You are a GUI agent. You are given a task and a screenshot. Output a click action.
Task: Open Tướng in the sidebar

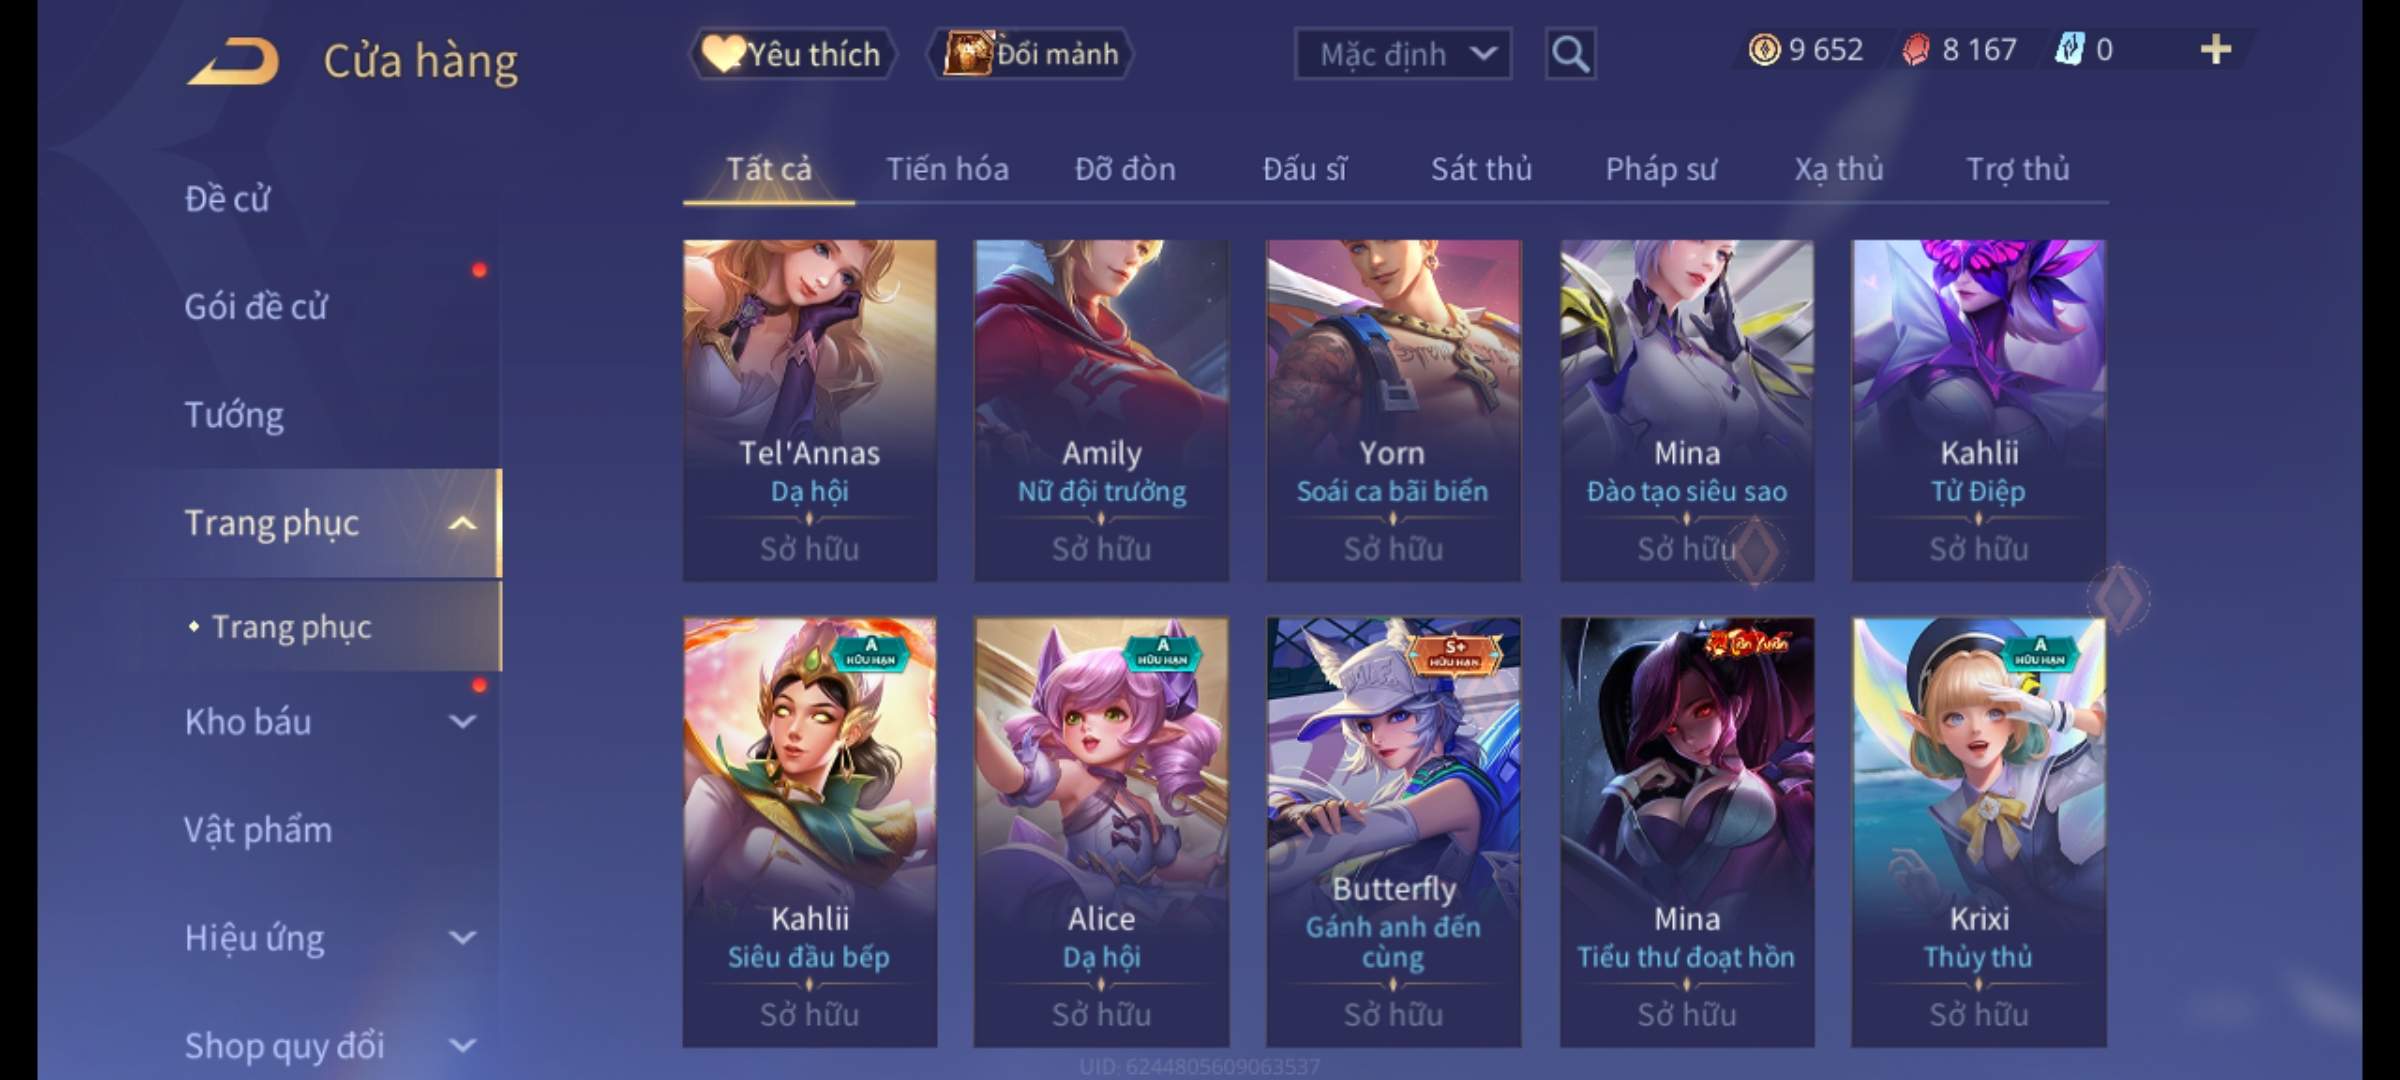(x=234, y=415)
